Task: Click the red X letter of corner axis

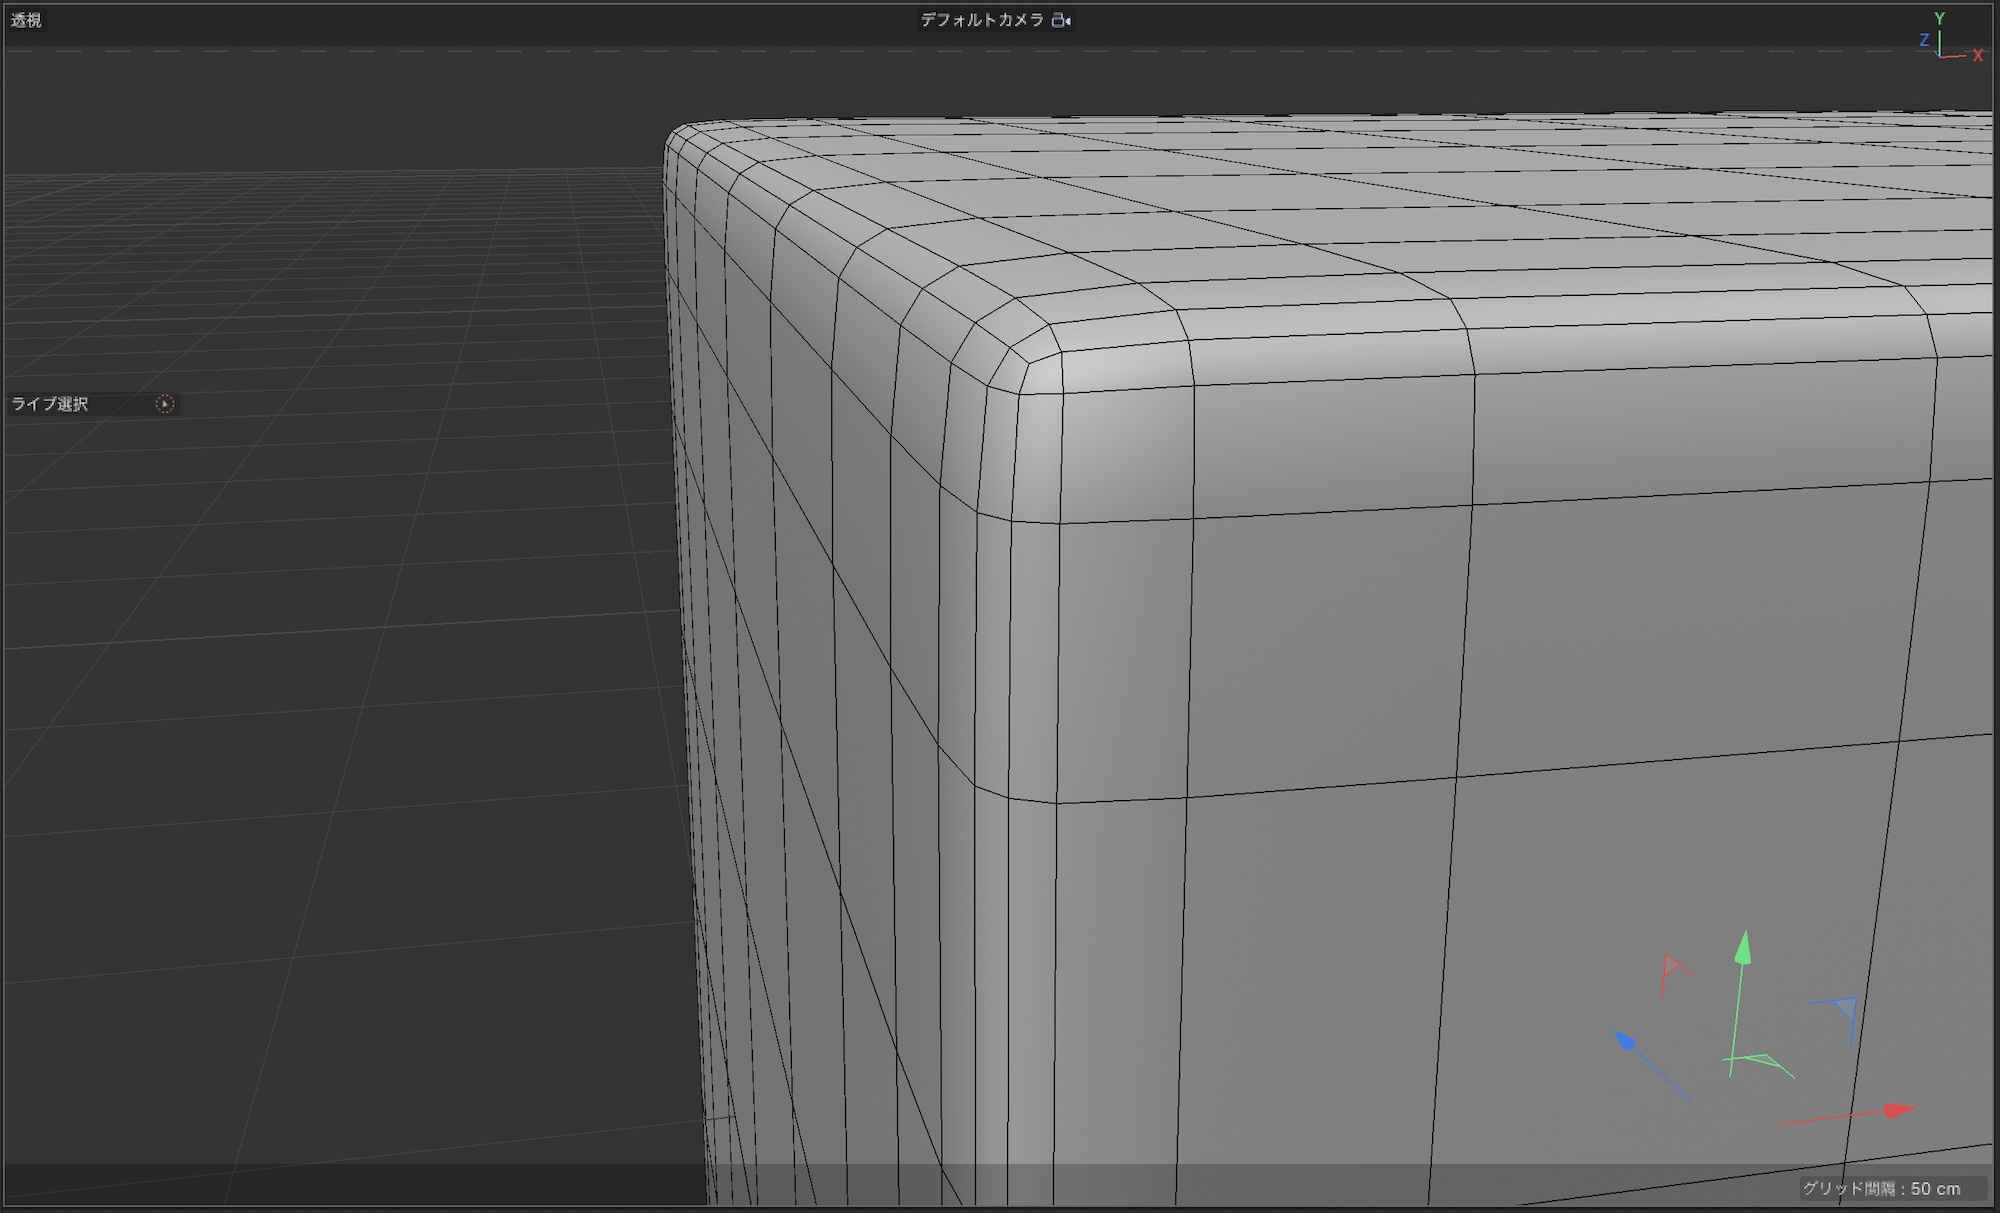Action: (x=1977, y=56)
